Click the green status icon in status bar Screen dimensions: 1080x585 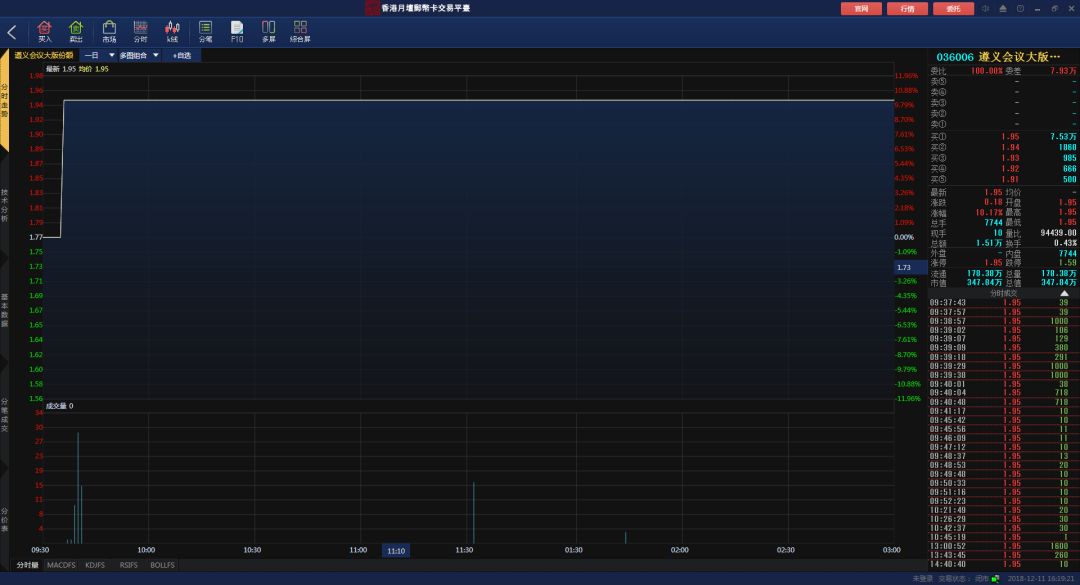pyautogui.click(x=995, y=579)
